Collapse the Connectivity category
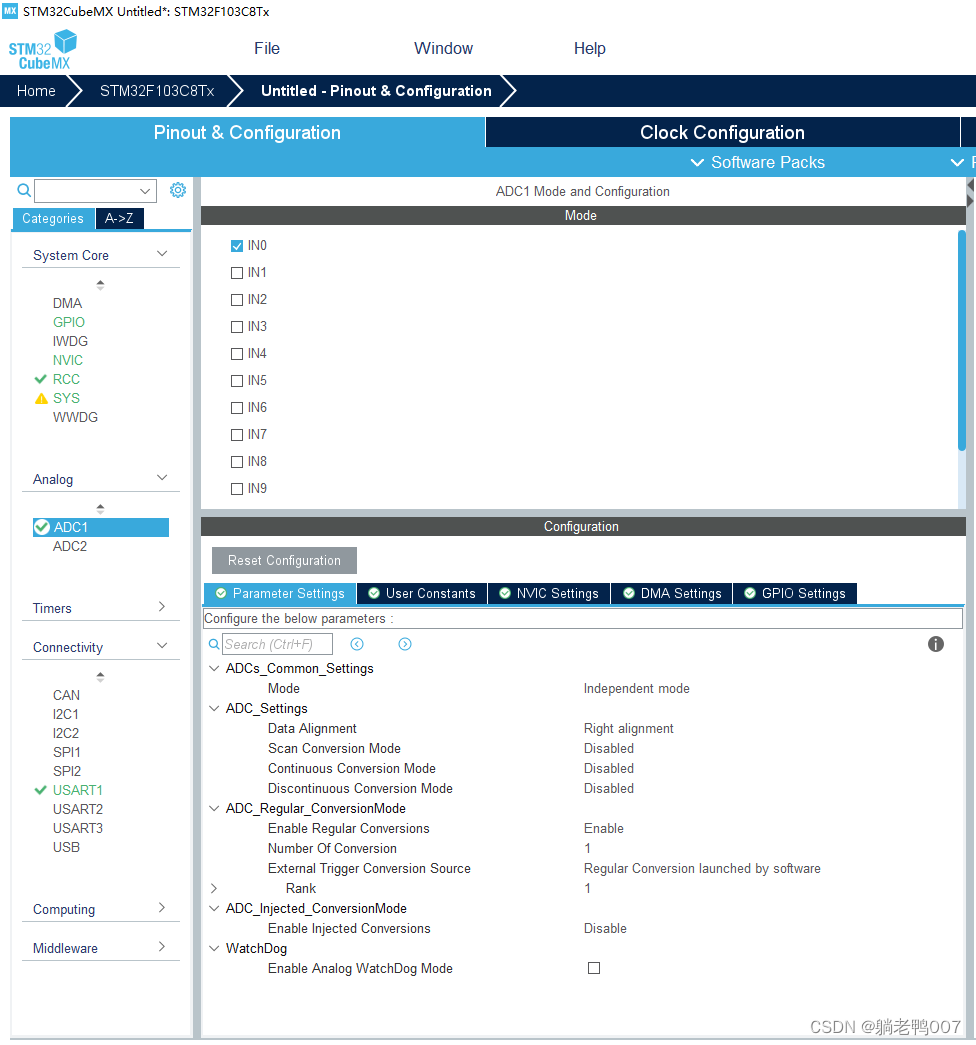The width and height of the screenshot is (976, 1045). 161,646
